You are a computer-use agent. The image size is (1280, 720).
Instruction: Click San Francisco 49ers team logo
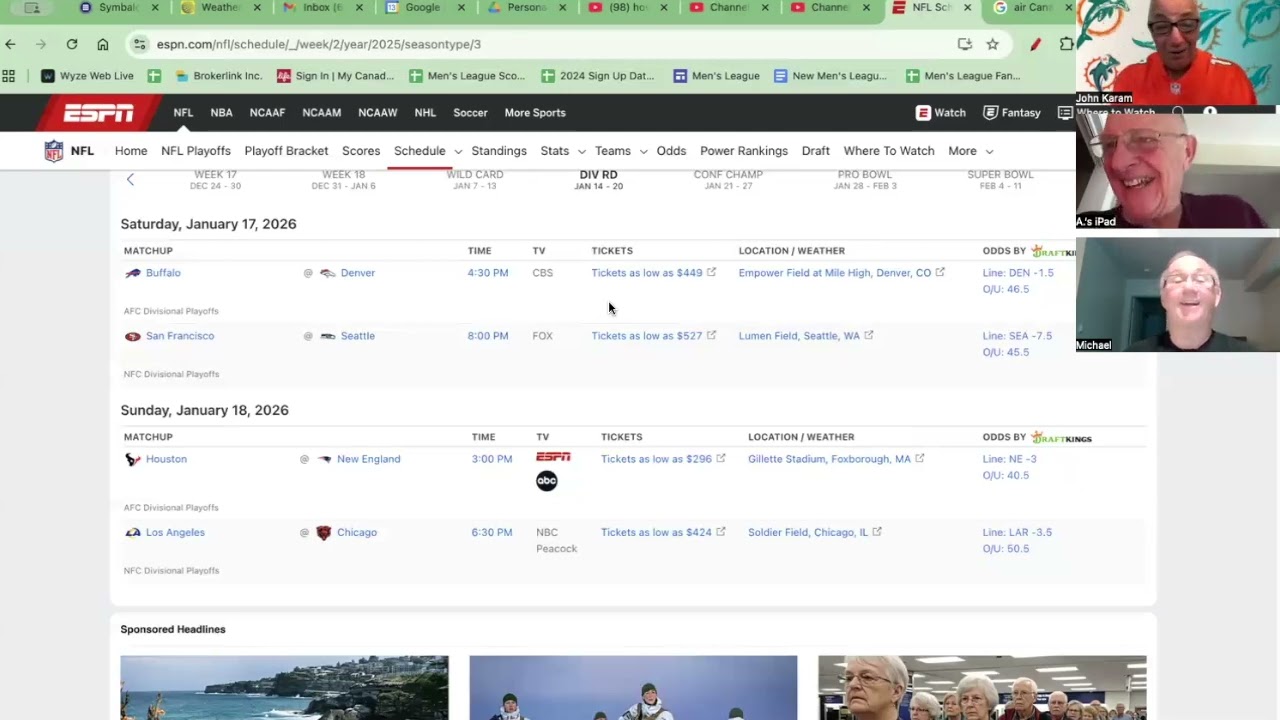tap(132, 336)
